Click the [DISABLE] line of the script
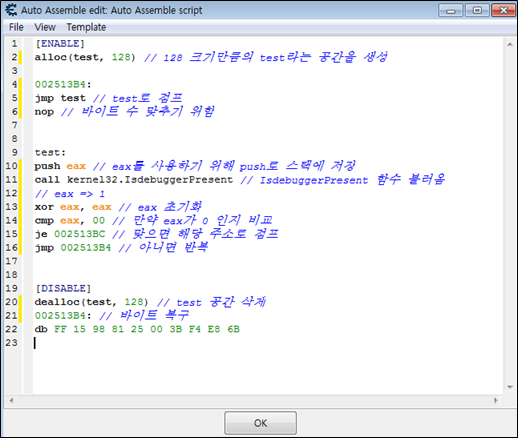 click(63, 288)
